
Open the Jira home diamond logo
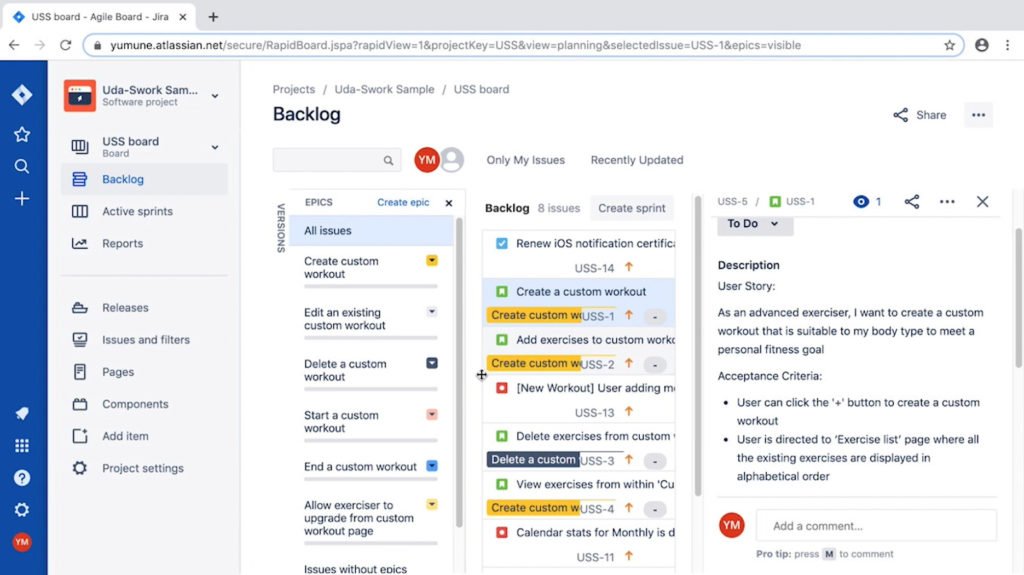(22, 95)
